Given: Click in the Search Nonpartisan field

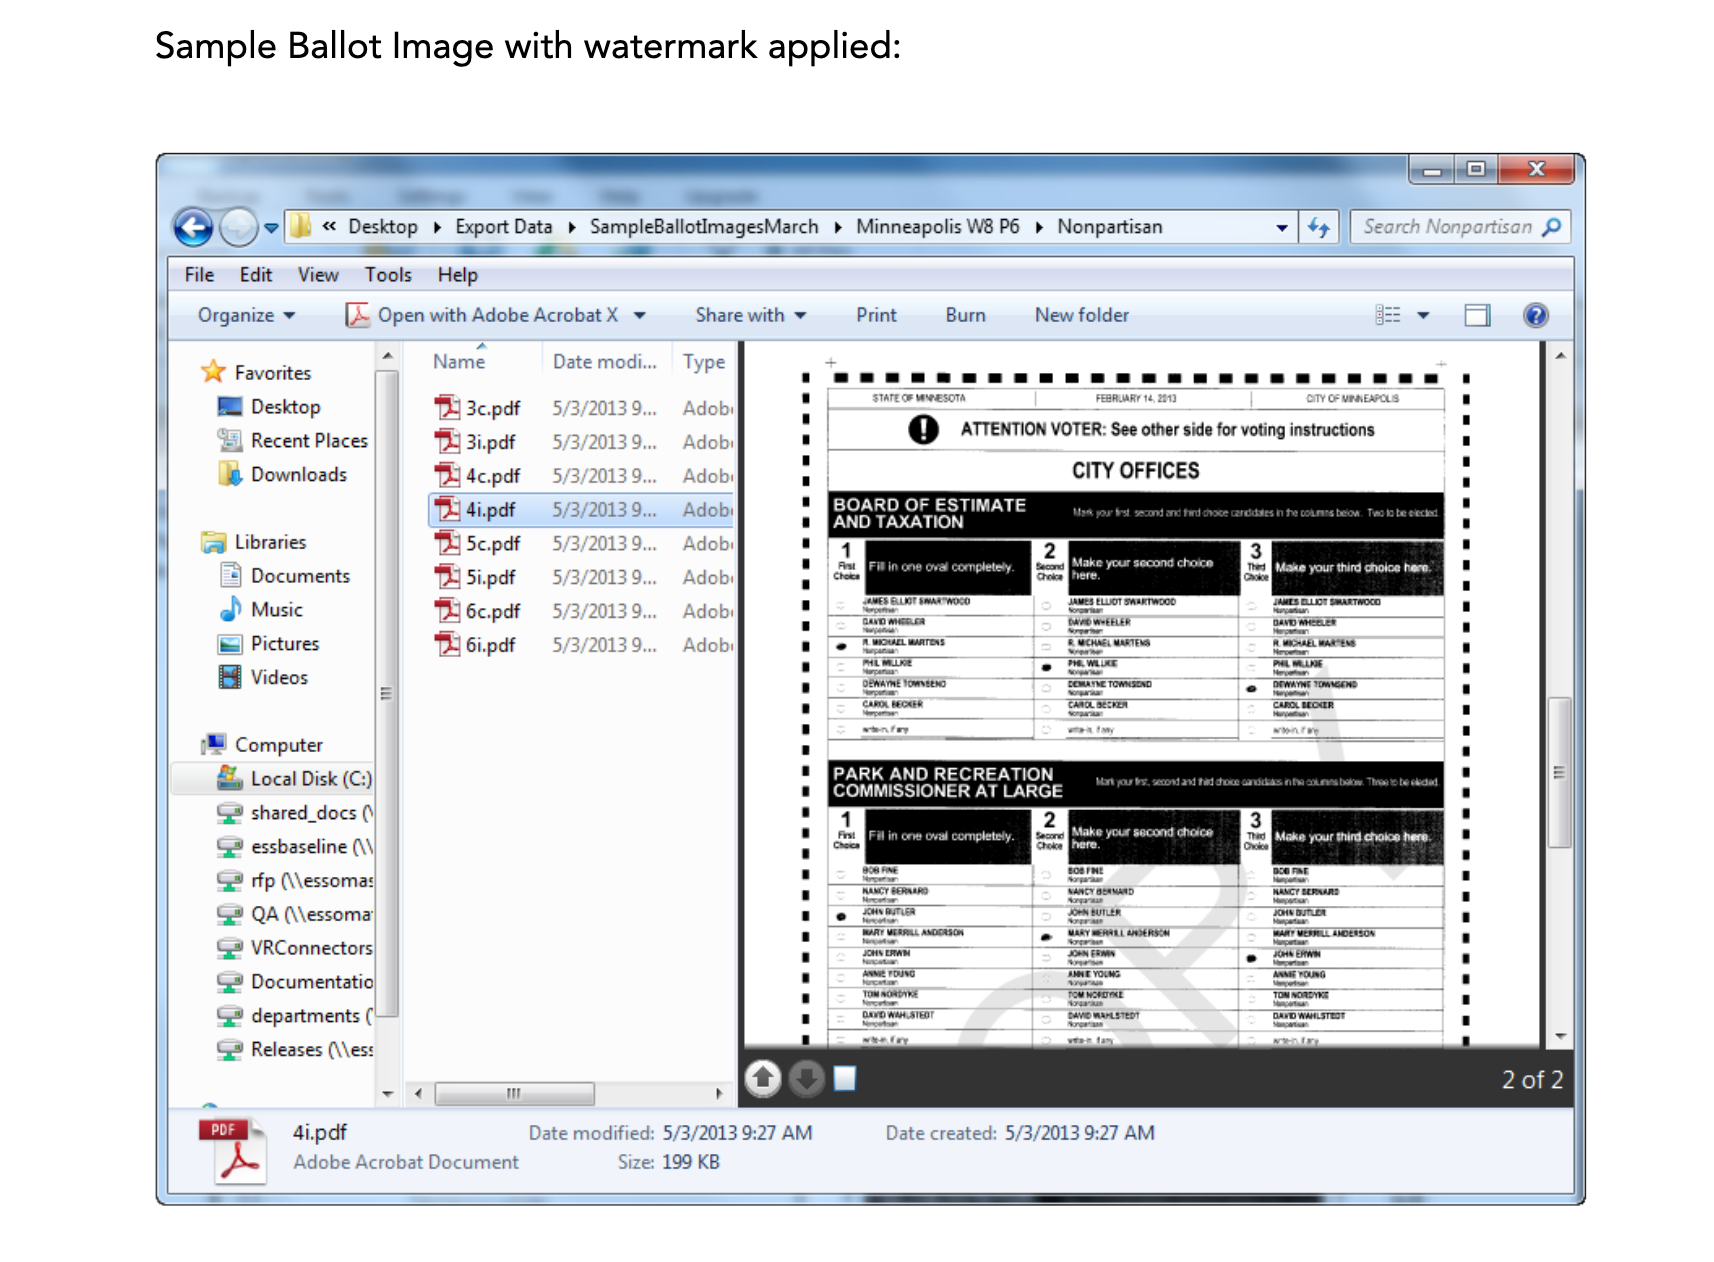Looking at the screenshot, I should [1446, 228].
